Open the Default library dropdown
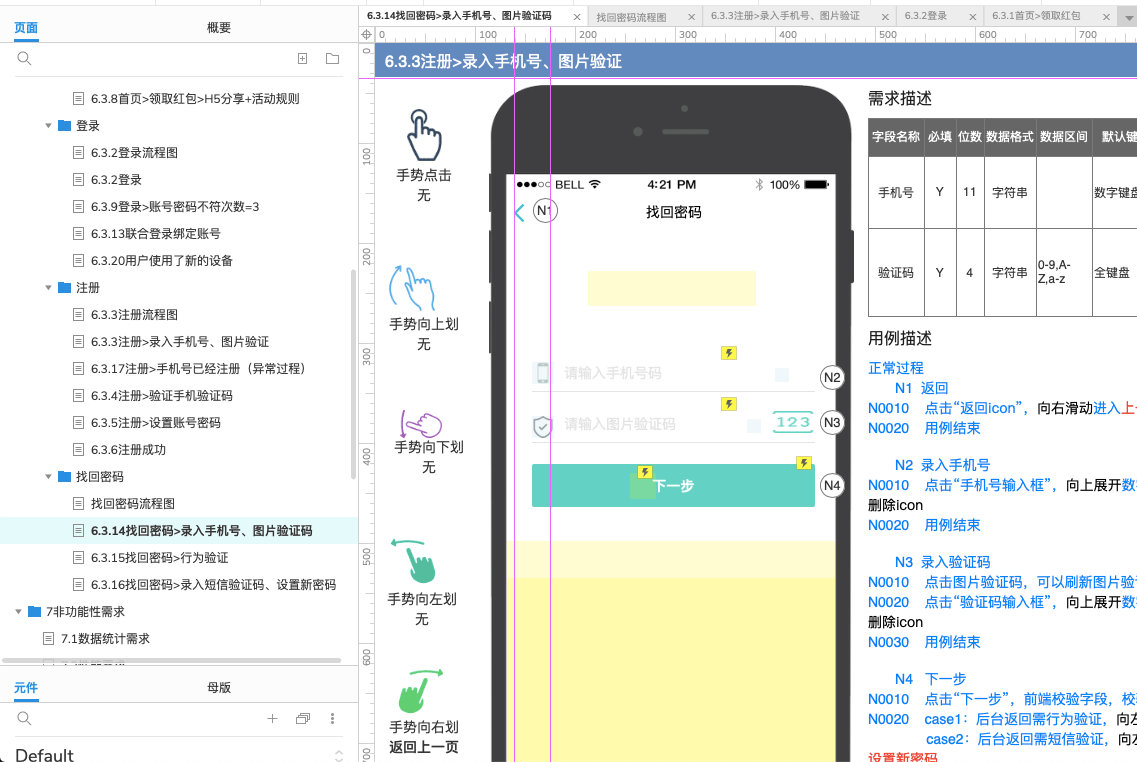 338,755
